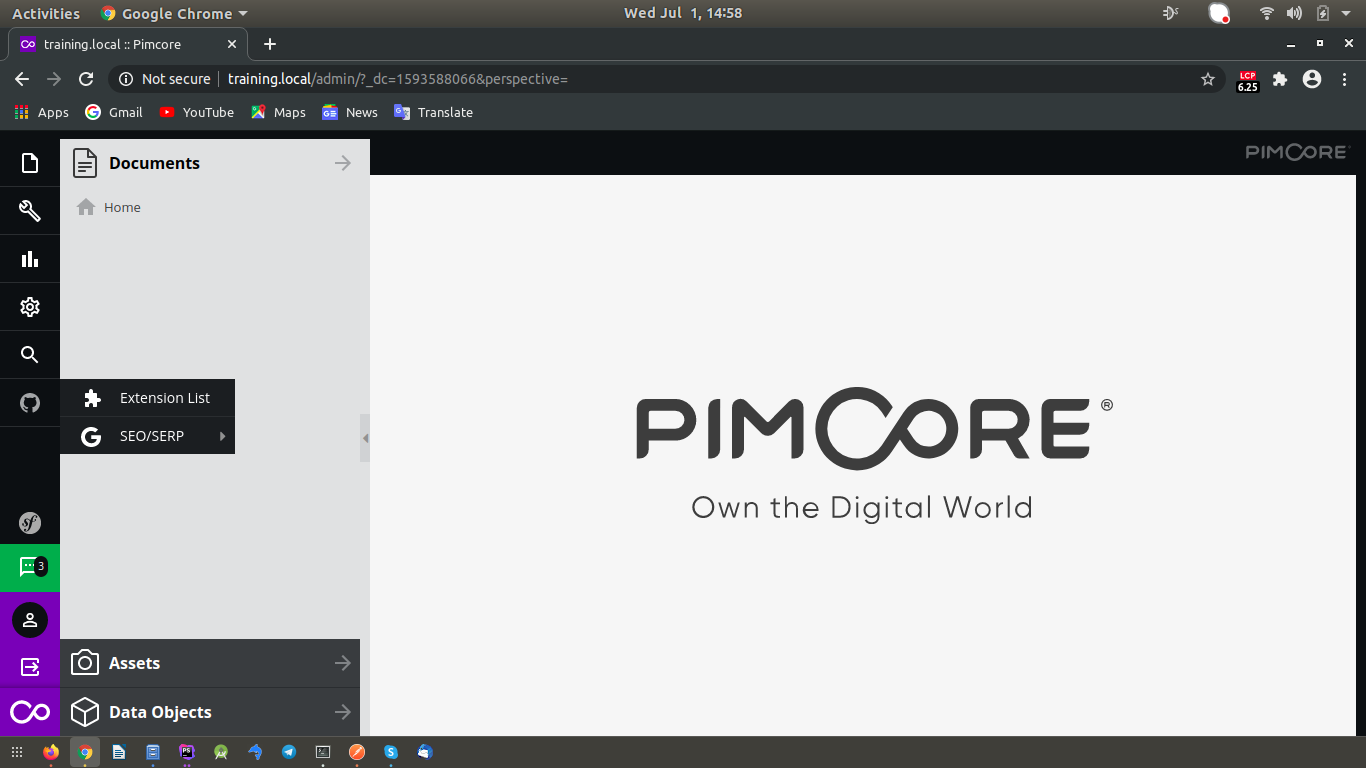
Task: Click the Not secure site info indicator
Action: pyautogui.click(x=165, y=79)
